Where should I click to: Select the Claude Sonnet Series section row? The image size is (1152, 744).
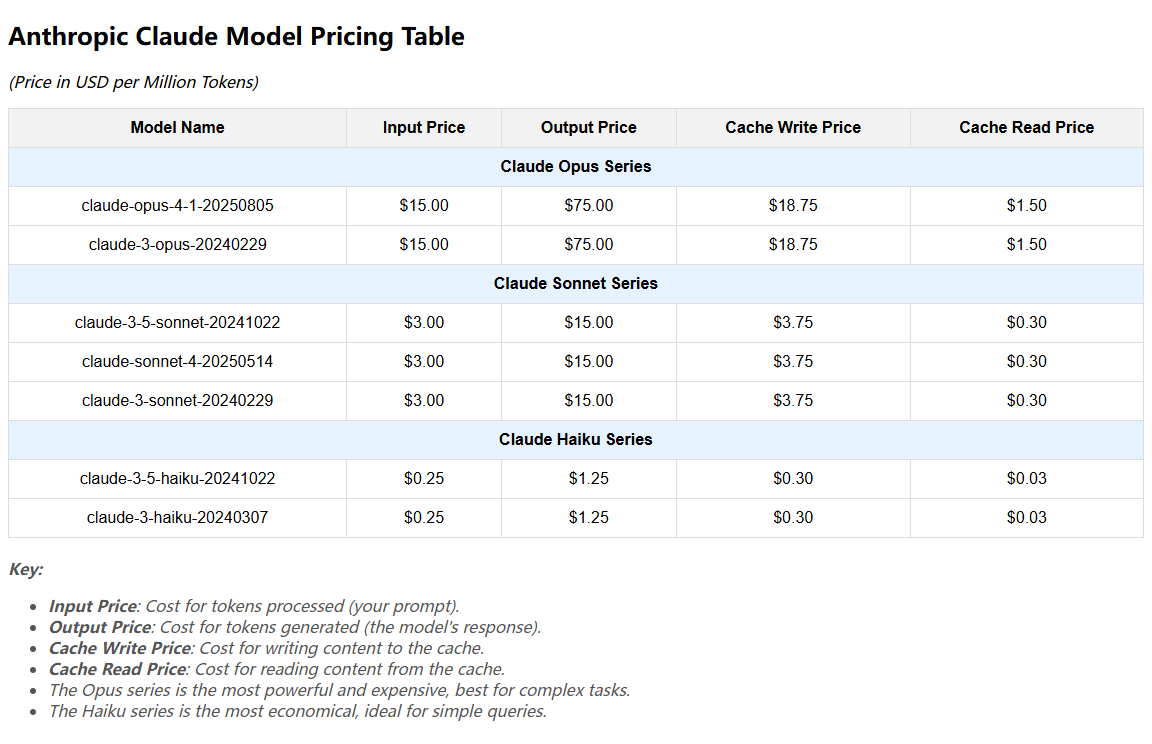coord(576,283)
